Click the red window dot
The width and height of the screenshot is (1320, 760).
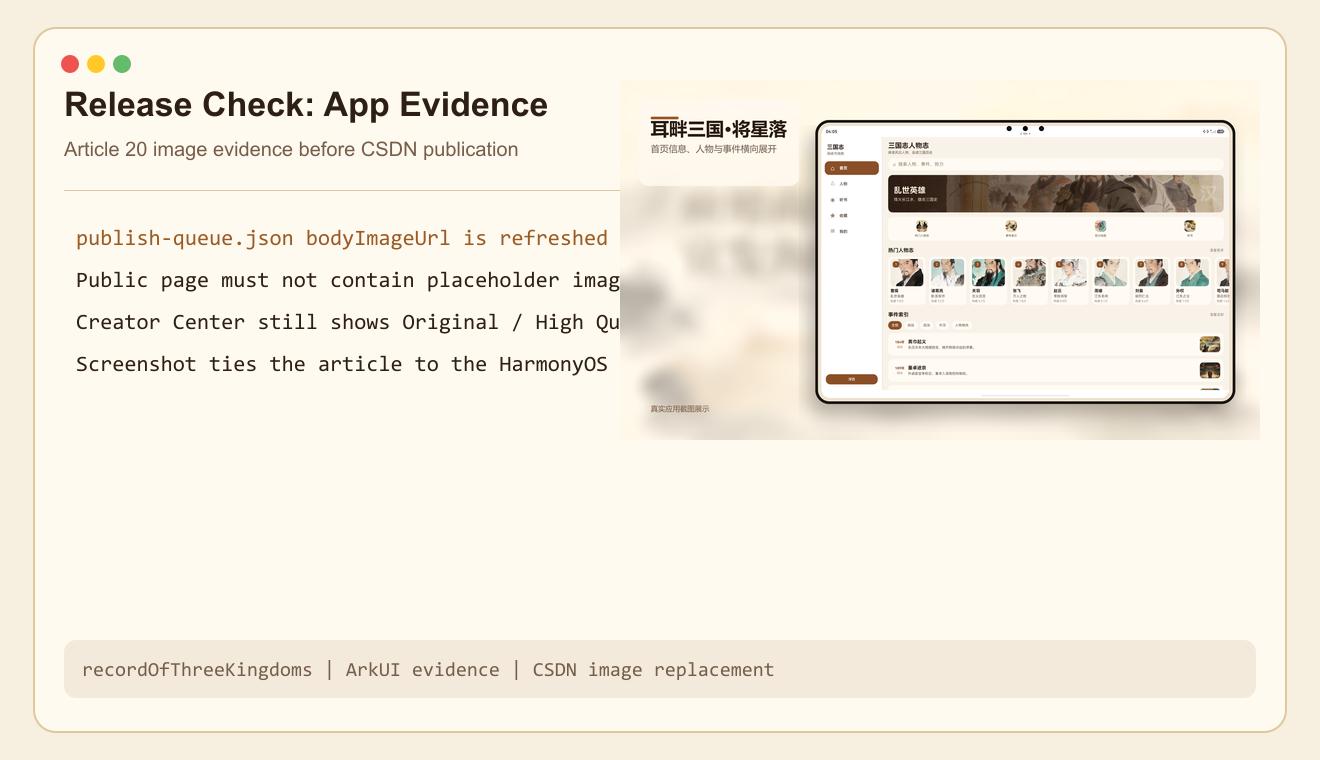click(70, 64)
